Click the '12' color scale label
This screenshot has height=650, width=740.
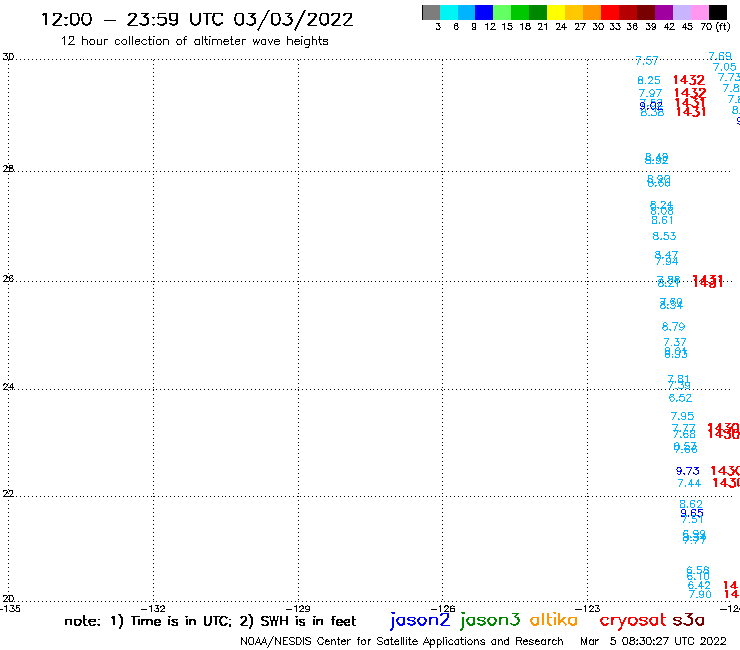click(490, 27)
